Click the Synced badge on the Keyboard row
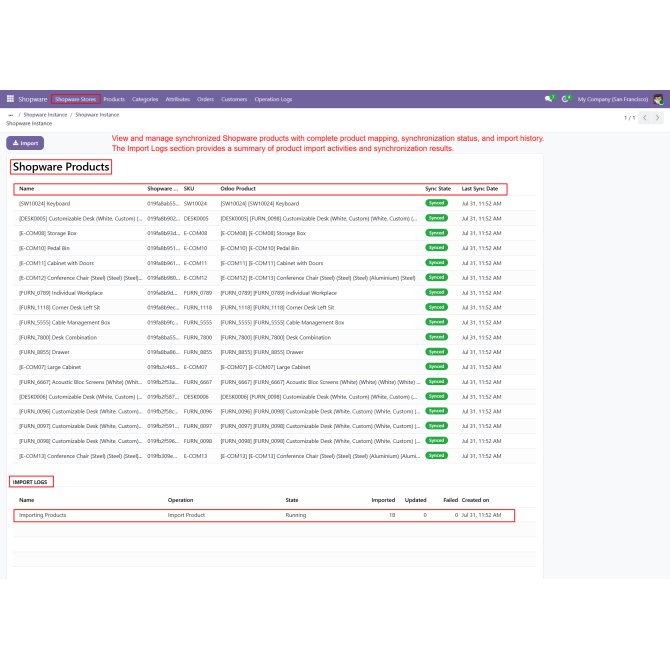Image resolution: width=670 pixels, height=670 pixels. [x=436, y=203]
